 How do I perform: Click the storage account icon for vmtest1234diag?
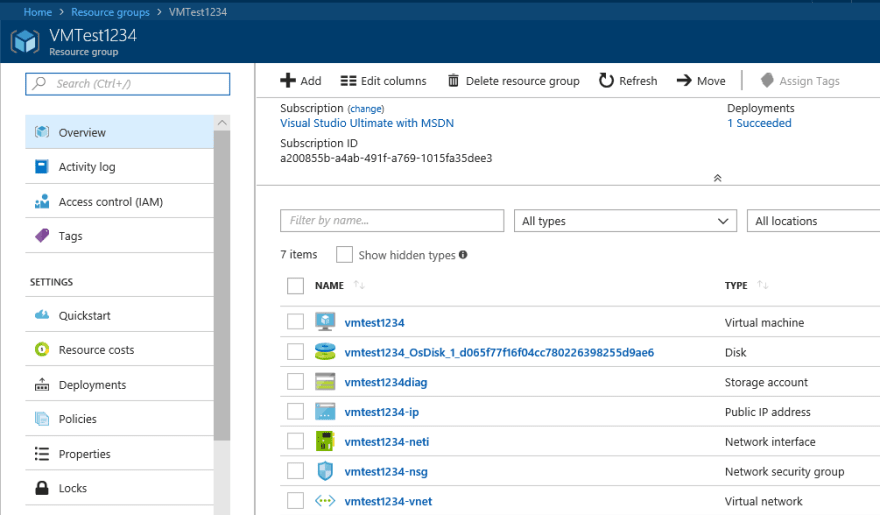[x=325, y=381]
